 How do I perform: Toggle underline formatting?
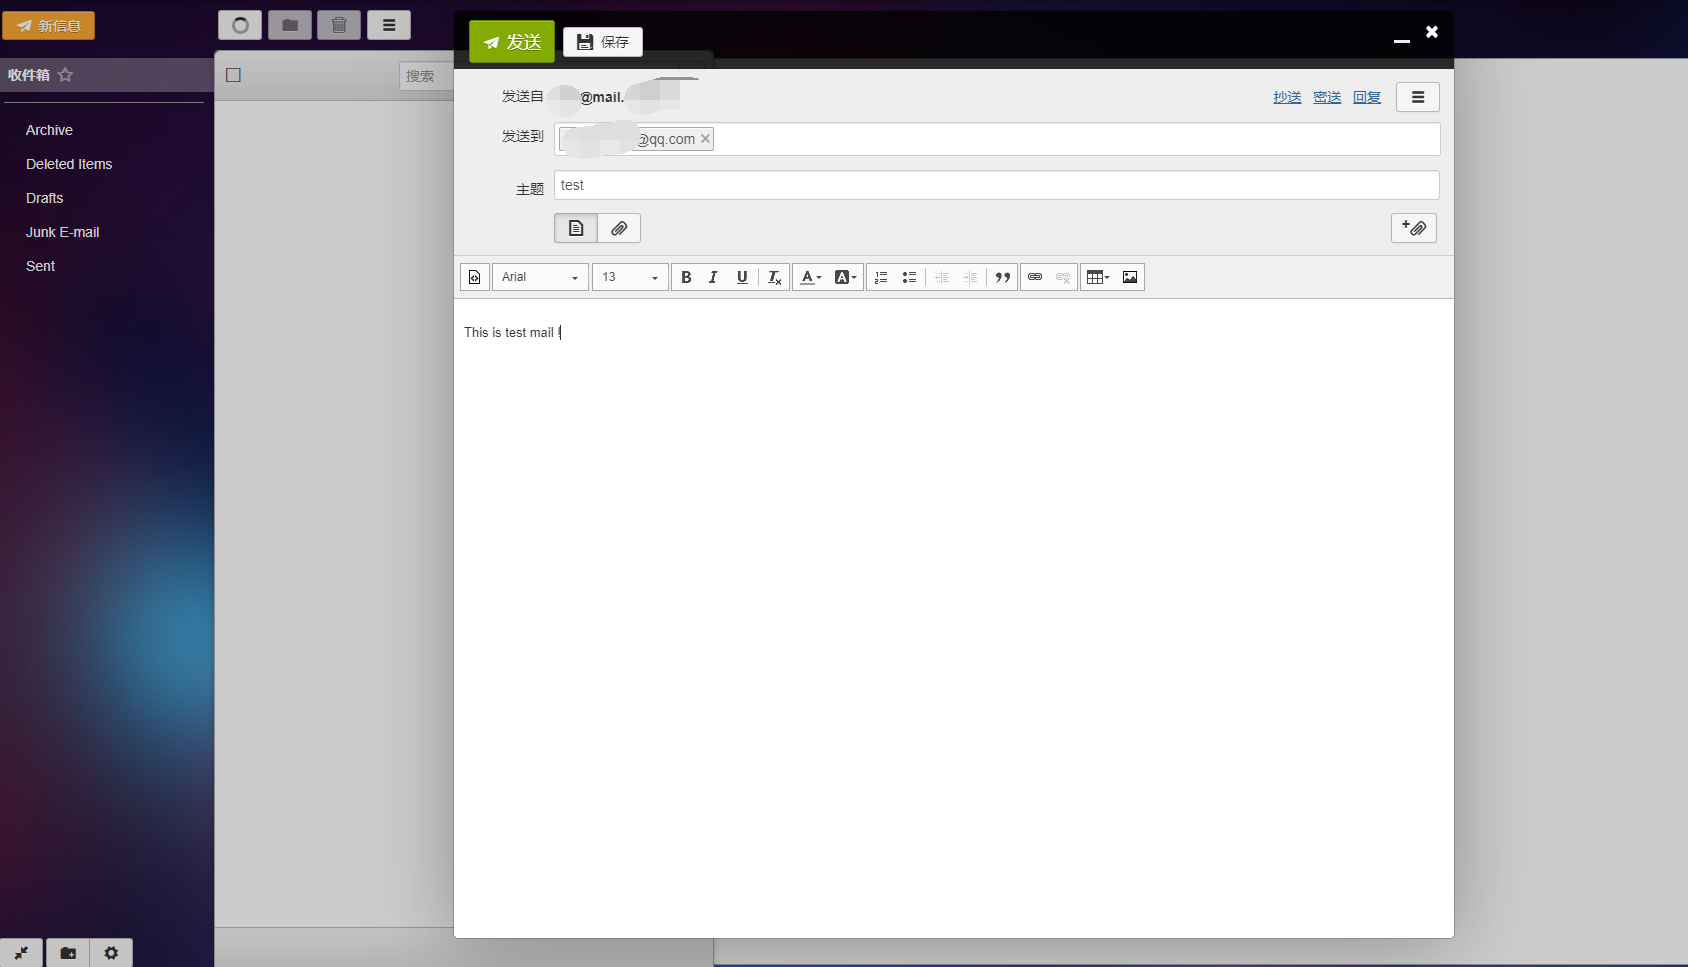742,277
